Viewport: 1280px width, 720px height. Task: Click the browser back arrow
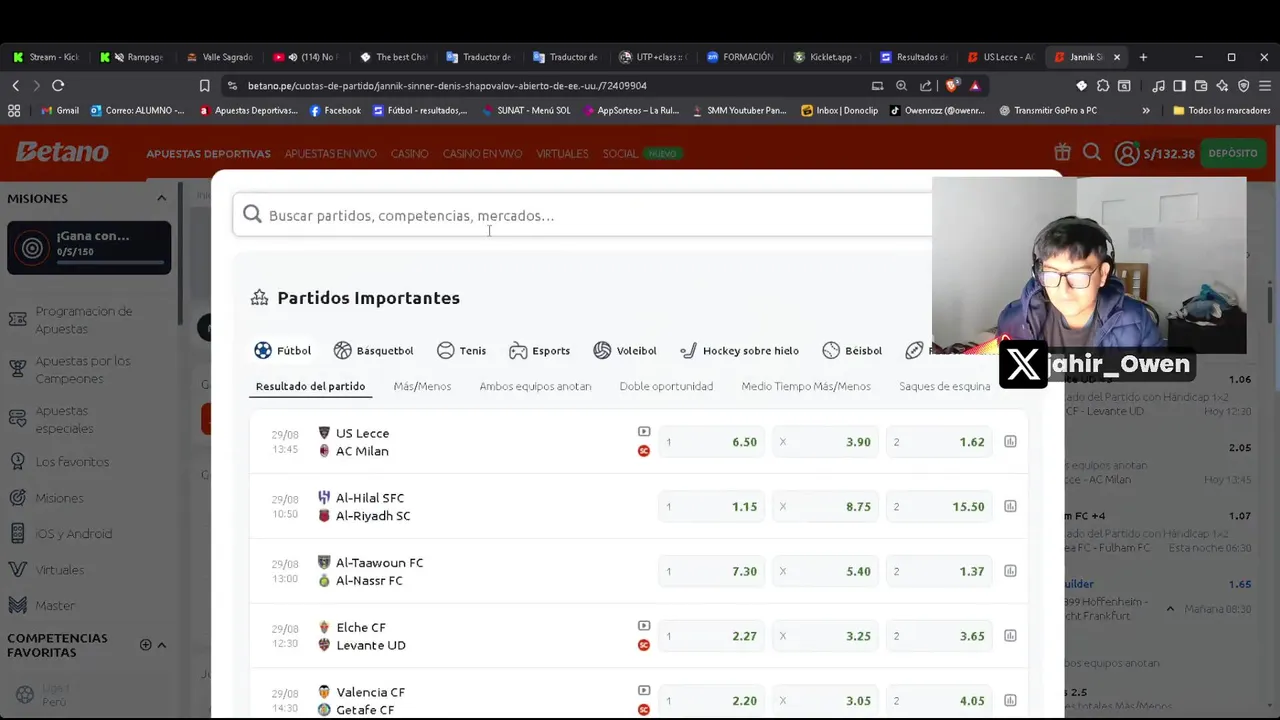click(15, 86)
